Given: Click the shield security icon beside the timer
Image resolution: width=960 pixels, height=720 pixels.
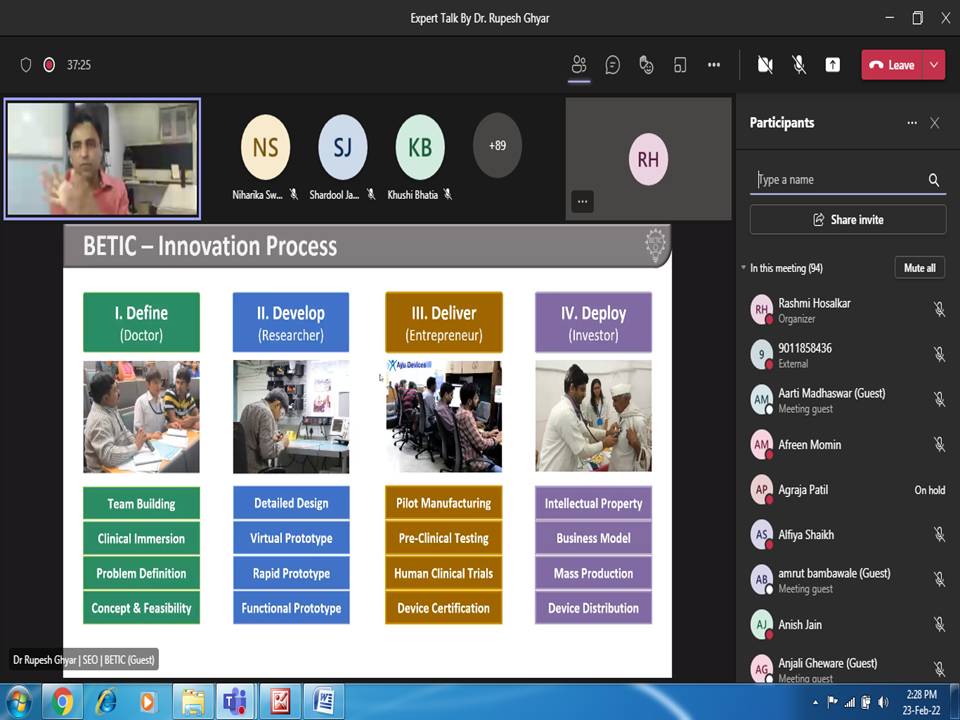Looking at the screenshot, I should 26,65.
